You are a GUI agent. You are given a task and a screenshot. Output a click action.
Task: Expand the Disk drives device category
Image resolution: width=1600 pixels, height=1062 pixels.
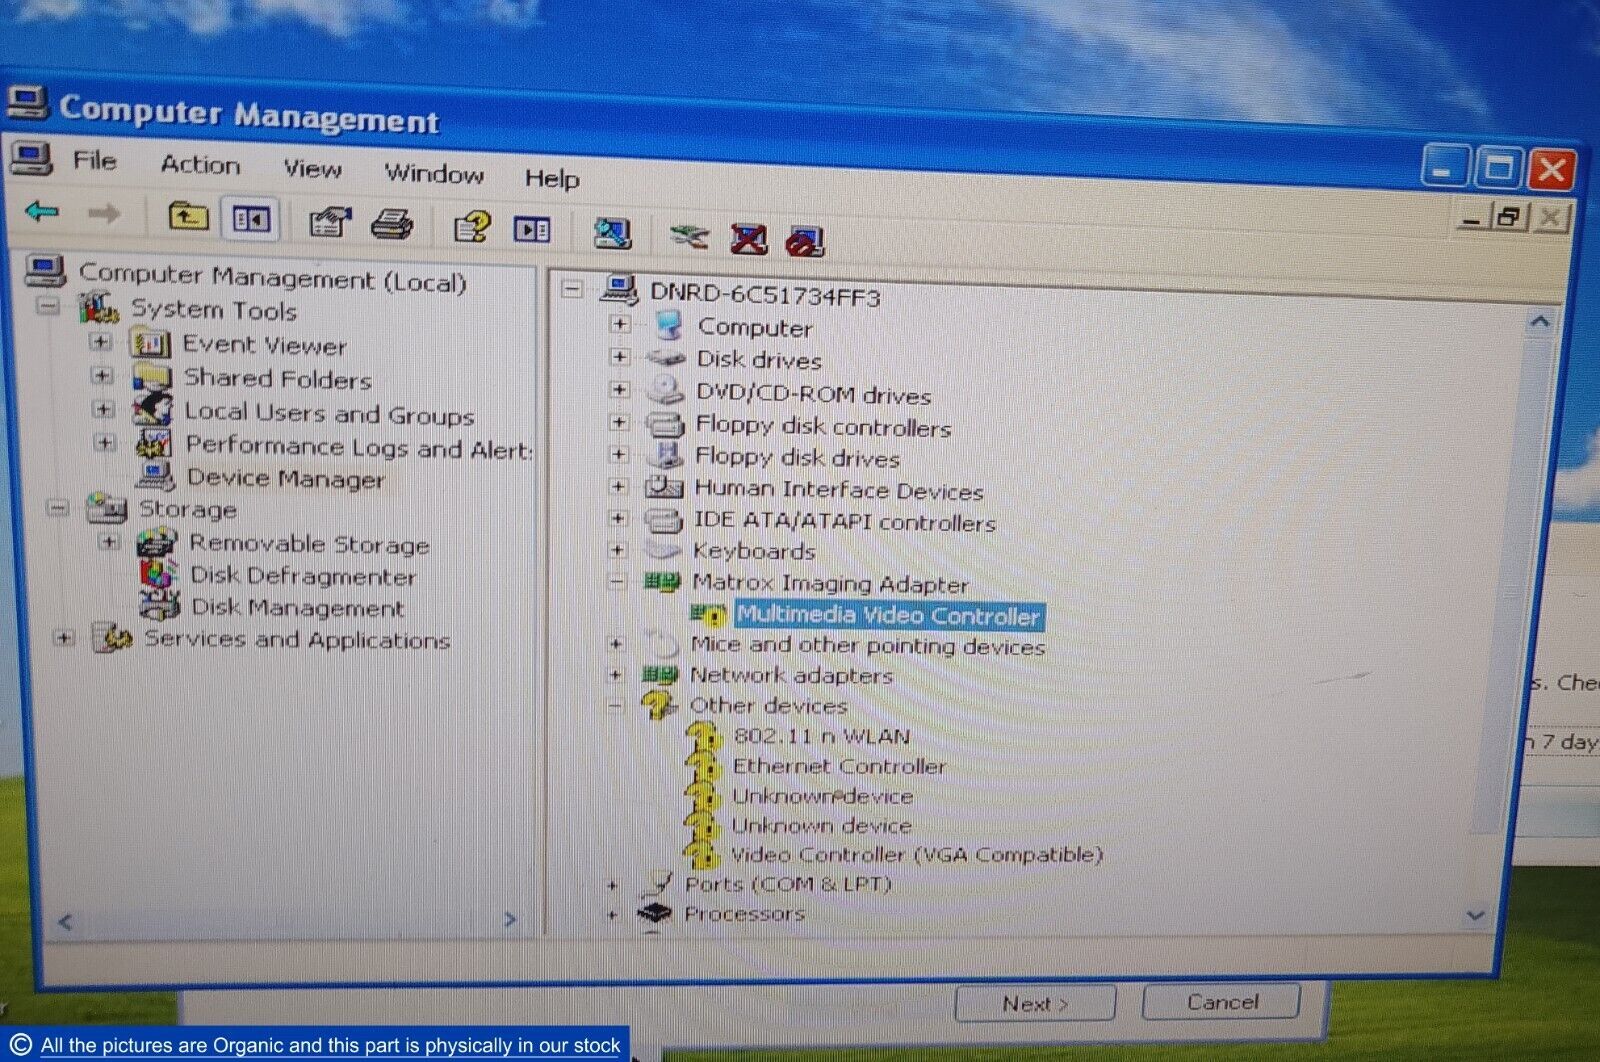point(619,357)
